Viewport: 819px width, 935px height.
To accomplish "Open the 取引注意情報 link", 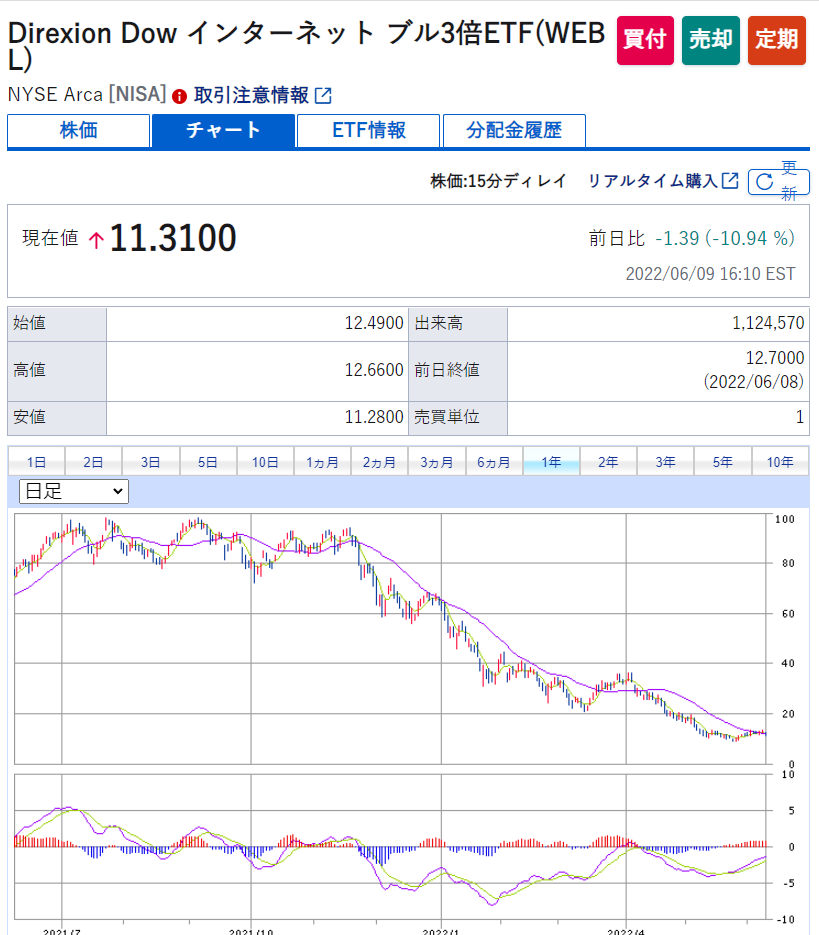I will [251, 96].
